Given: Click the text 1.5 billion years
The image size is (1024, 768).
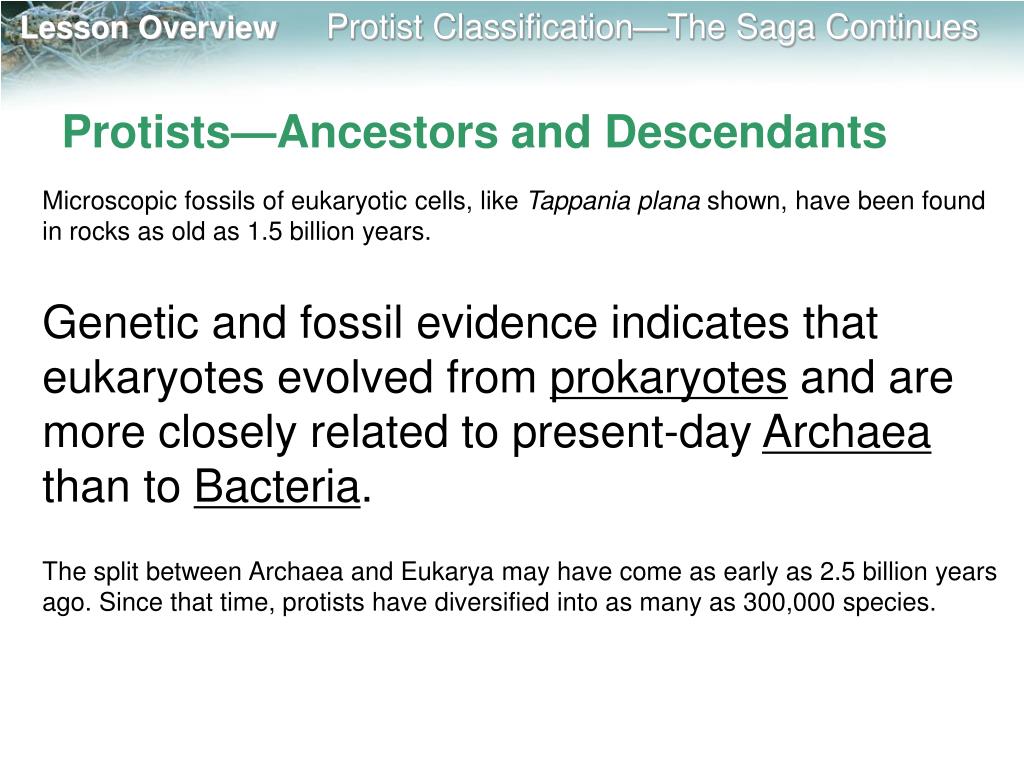Looking at the screenshot, I should point(338,232).
